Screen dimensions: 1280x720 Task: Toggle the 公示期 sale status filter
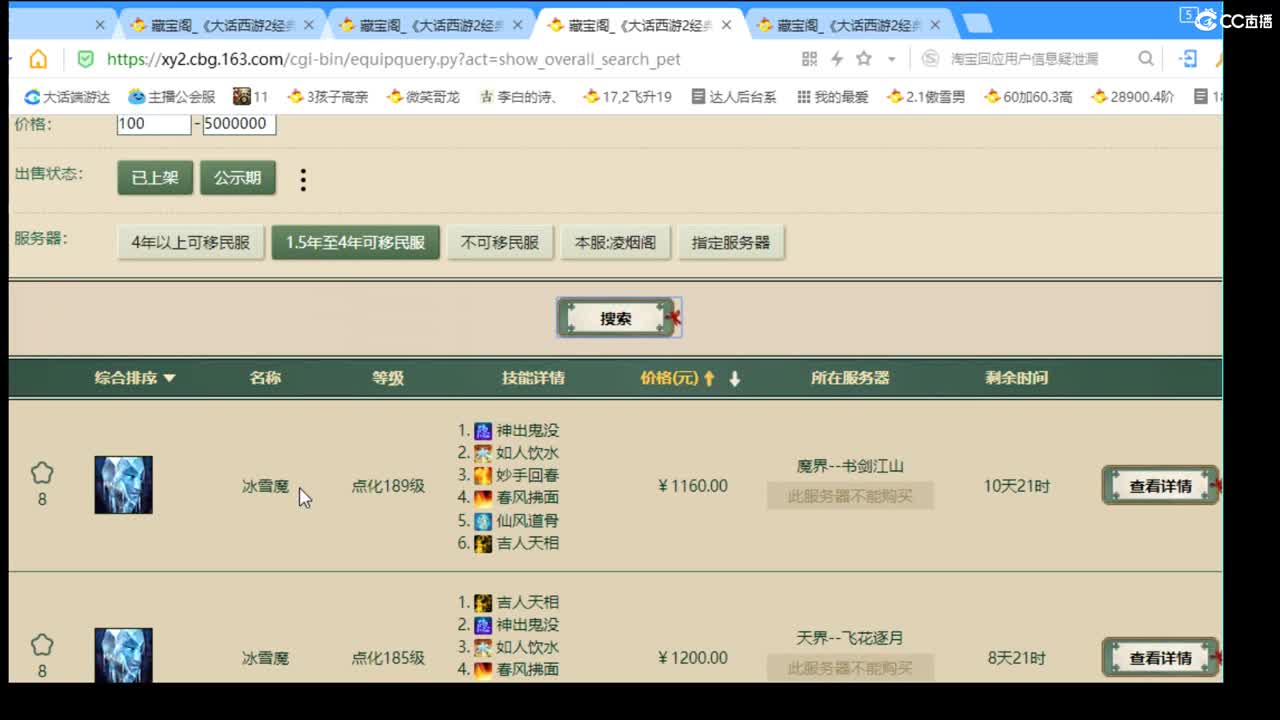(x=237, y=177)
